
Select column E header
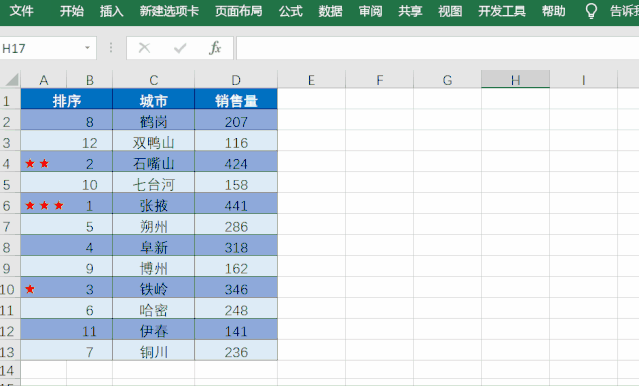click(x=311, y=79)
